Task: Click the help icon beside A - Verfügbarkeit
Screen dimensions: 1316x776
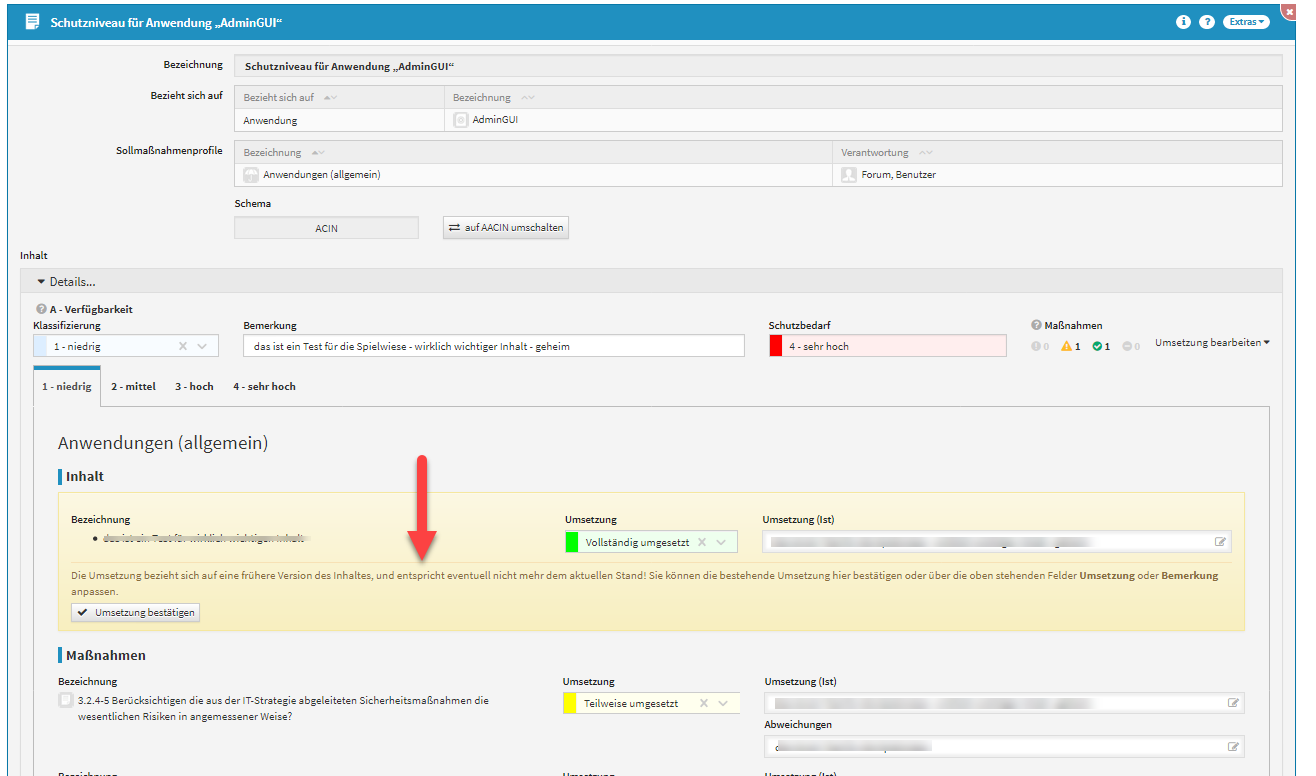Action: tap(41, 310)
